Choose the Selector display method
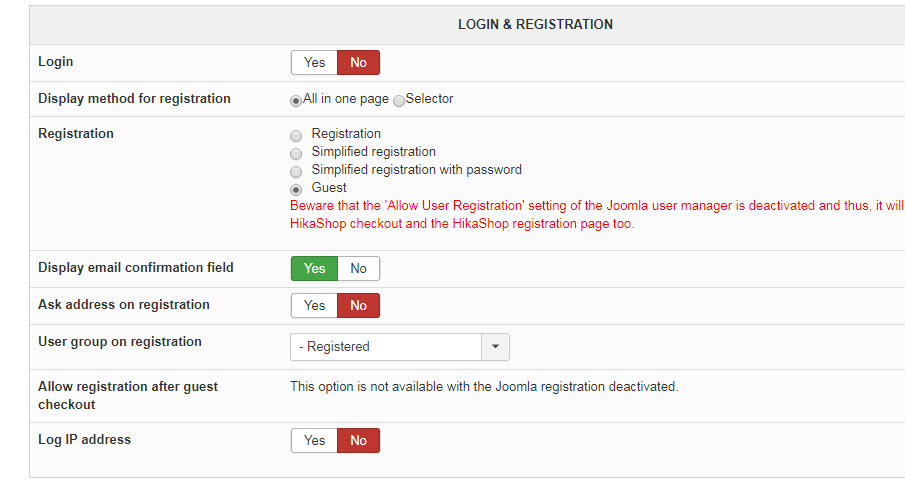Viewport: 905px width, 489px height. tap(399, 100)
